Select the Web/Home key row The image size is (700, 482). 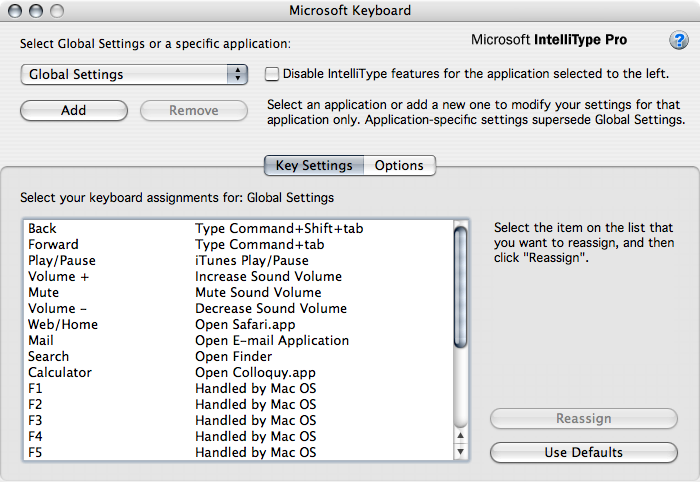tap(239, 324)
